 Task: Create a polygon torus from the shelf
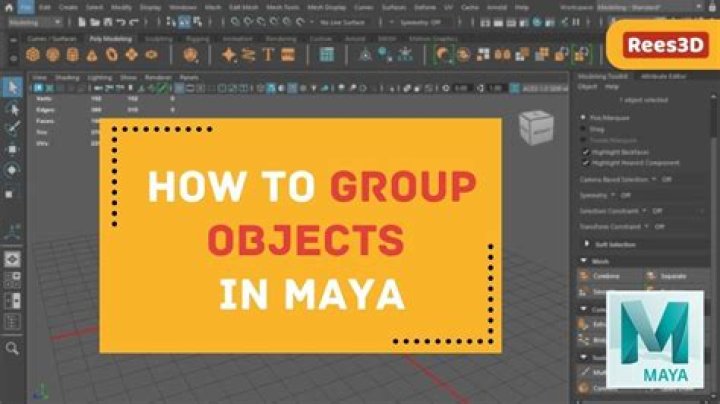pyautogui.click(x=112, y=55)
